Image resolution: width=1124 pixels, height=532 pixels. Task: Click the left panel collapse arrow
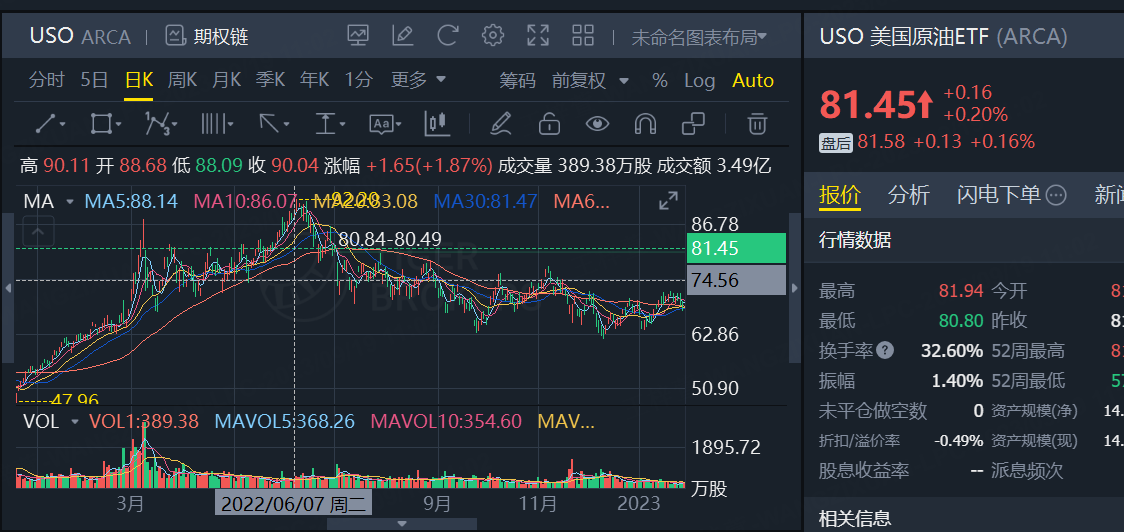click(8, 288)
